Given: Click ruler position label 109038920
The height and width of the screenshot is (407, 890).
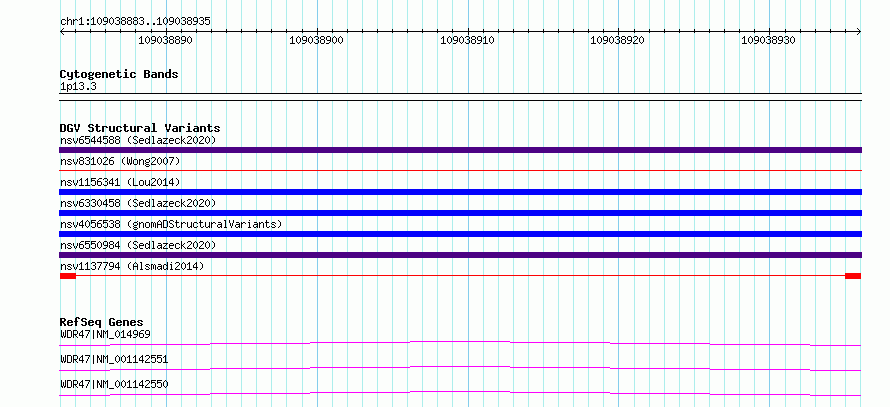Looking at the screenshot, I should (x=618, y=40).
